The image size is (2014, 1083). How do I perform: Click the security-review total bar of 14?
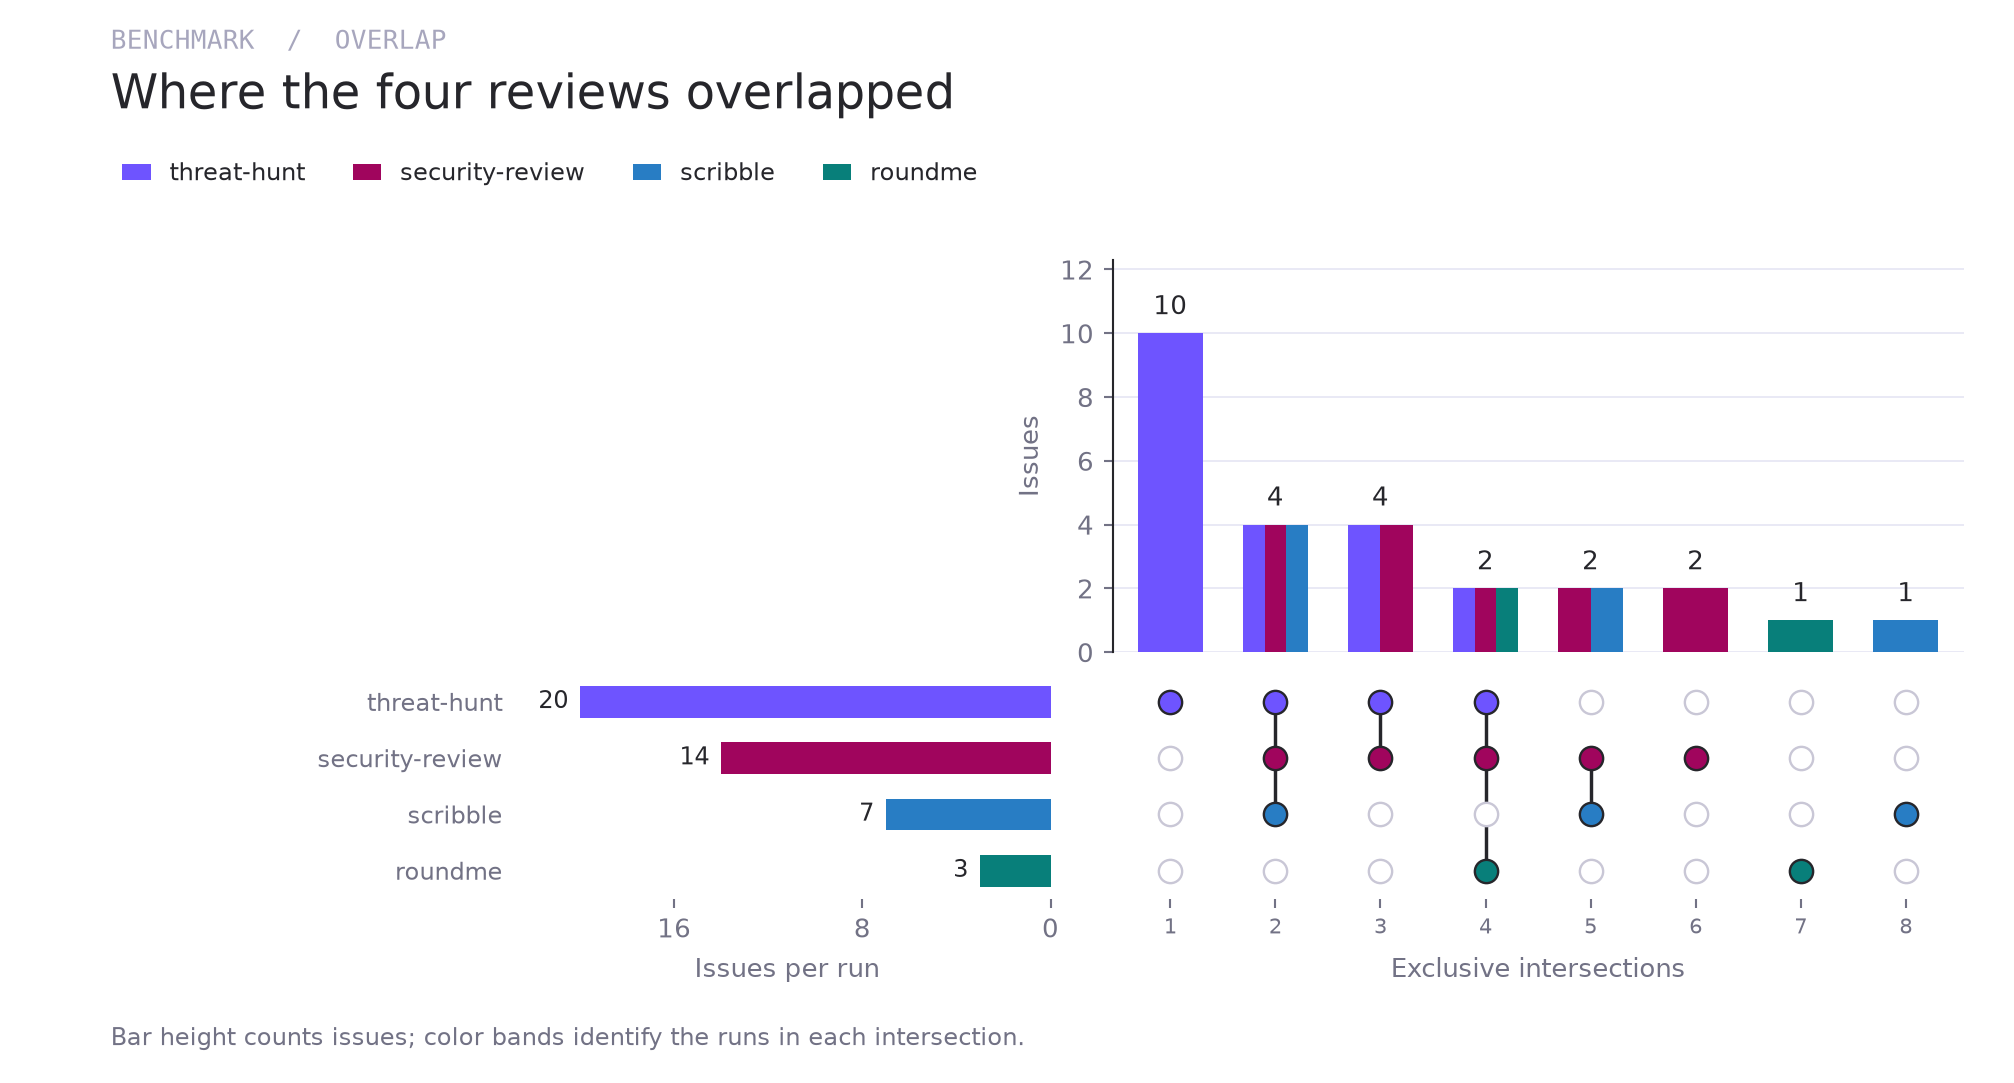pyautogui.click(x=886, y=758)
